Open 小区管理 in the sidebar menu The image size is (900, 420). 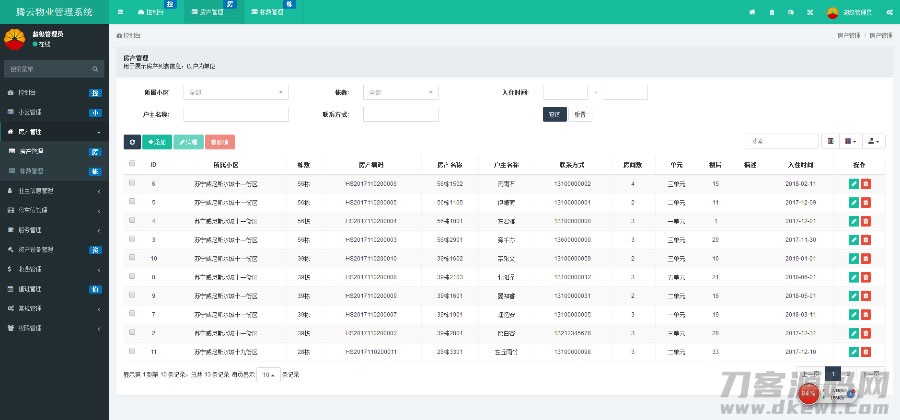pos(40,112)
